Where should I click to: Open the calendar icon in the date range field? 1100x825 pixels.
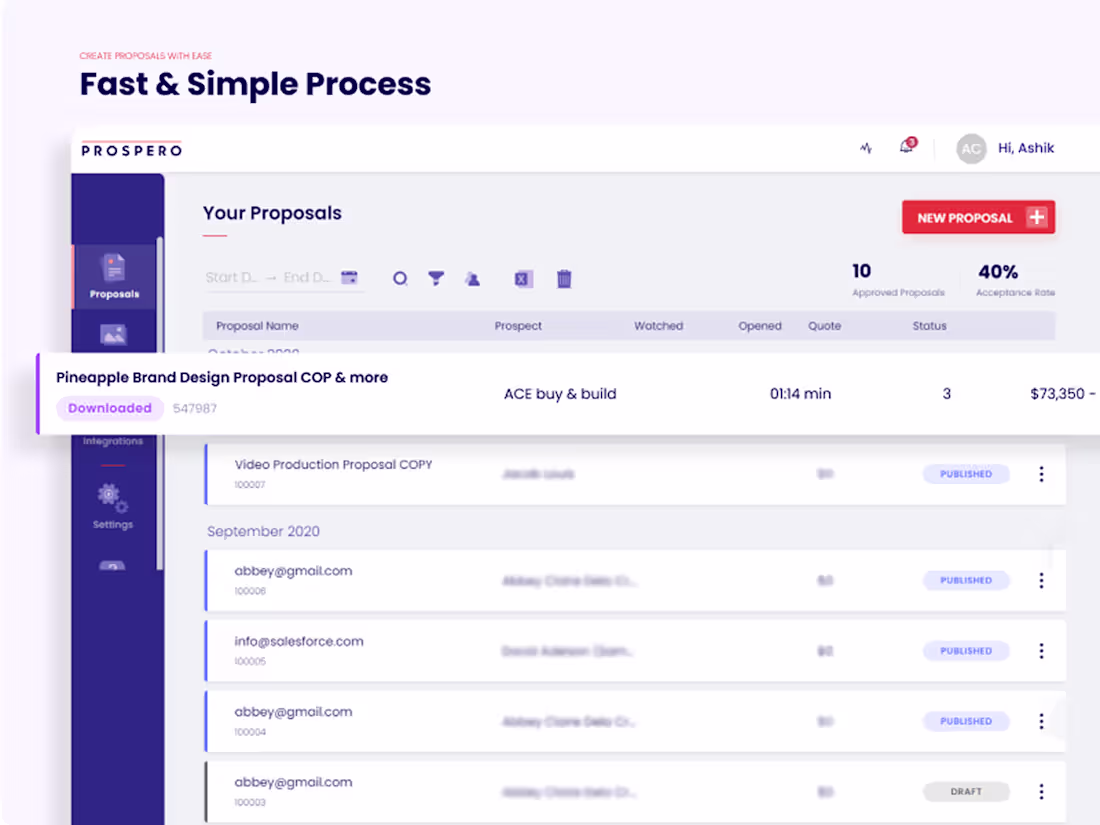(x=349, y=277)
